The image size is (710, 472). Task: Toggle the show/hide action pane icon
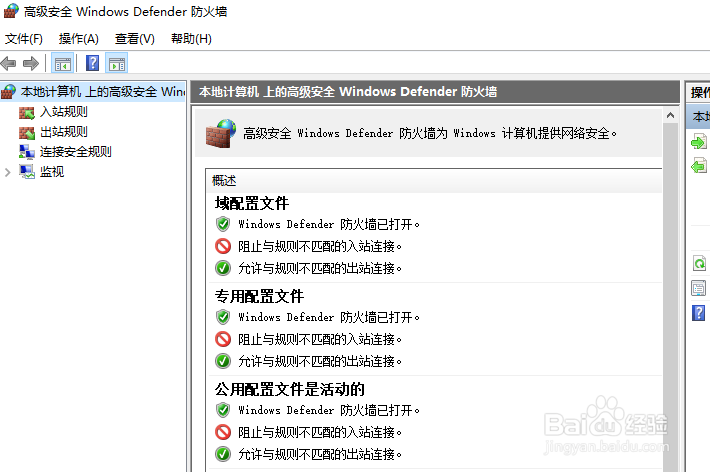pos(117,63)
